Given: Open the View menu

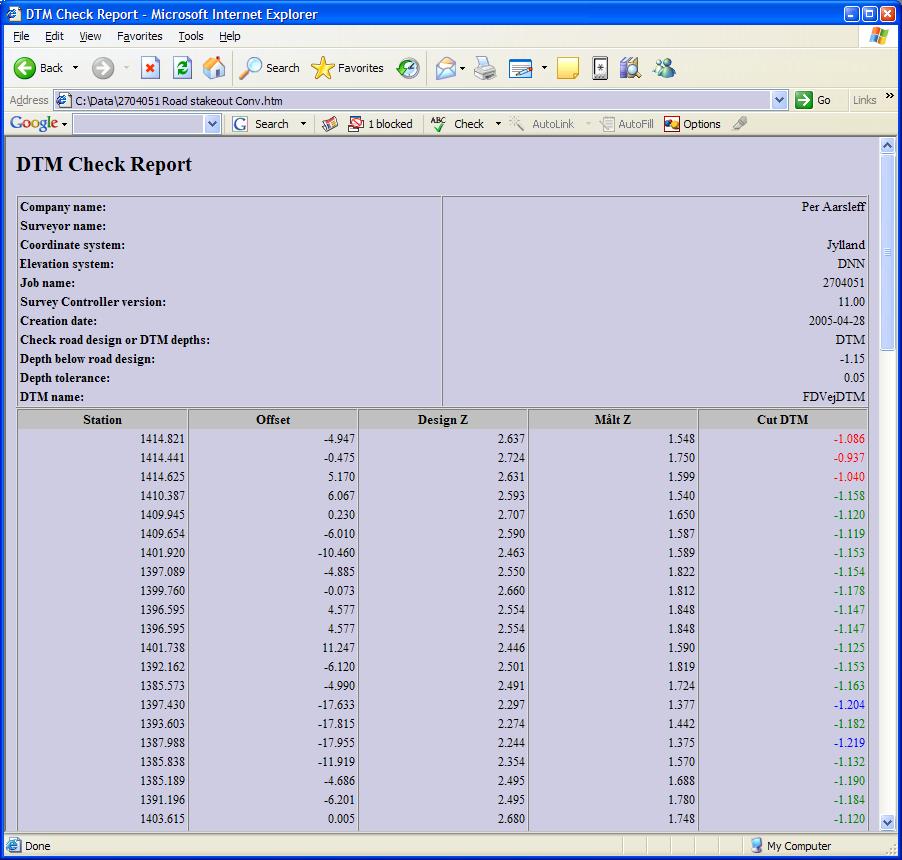Looking at the screenshot, I should point(90,36).
